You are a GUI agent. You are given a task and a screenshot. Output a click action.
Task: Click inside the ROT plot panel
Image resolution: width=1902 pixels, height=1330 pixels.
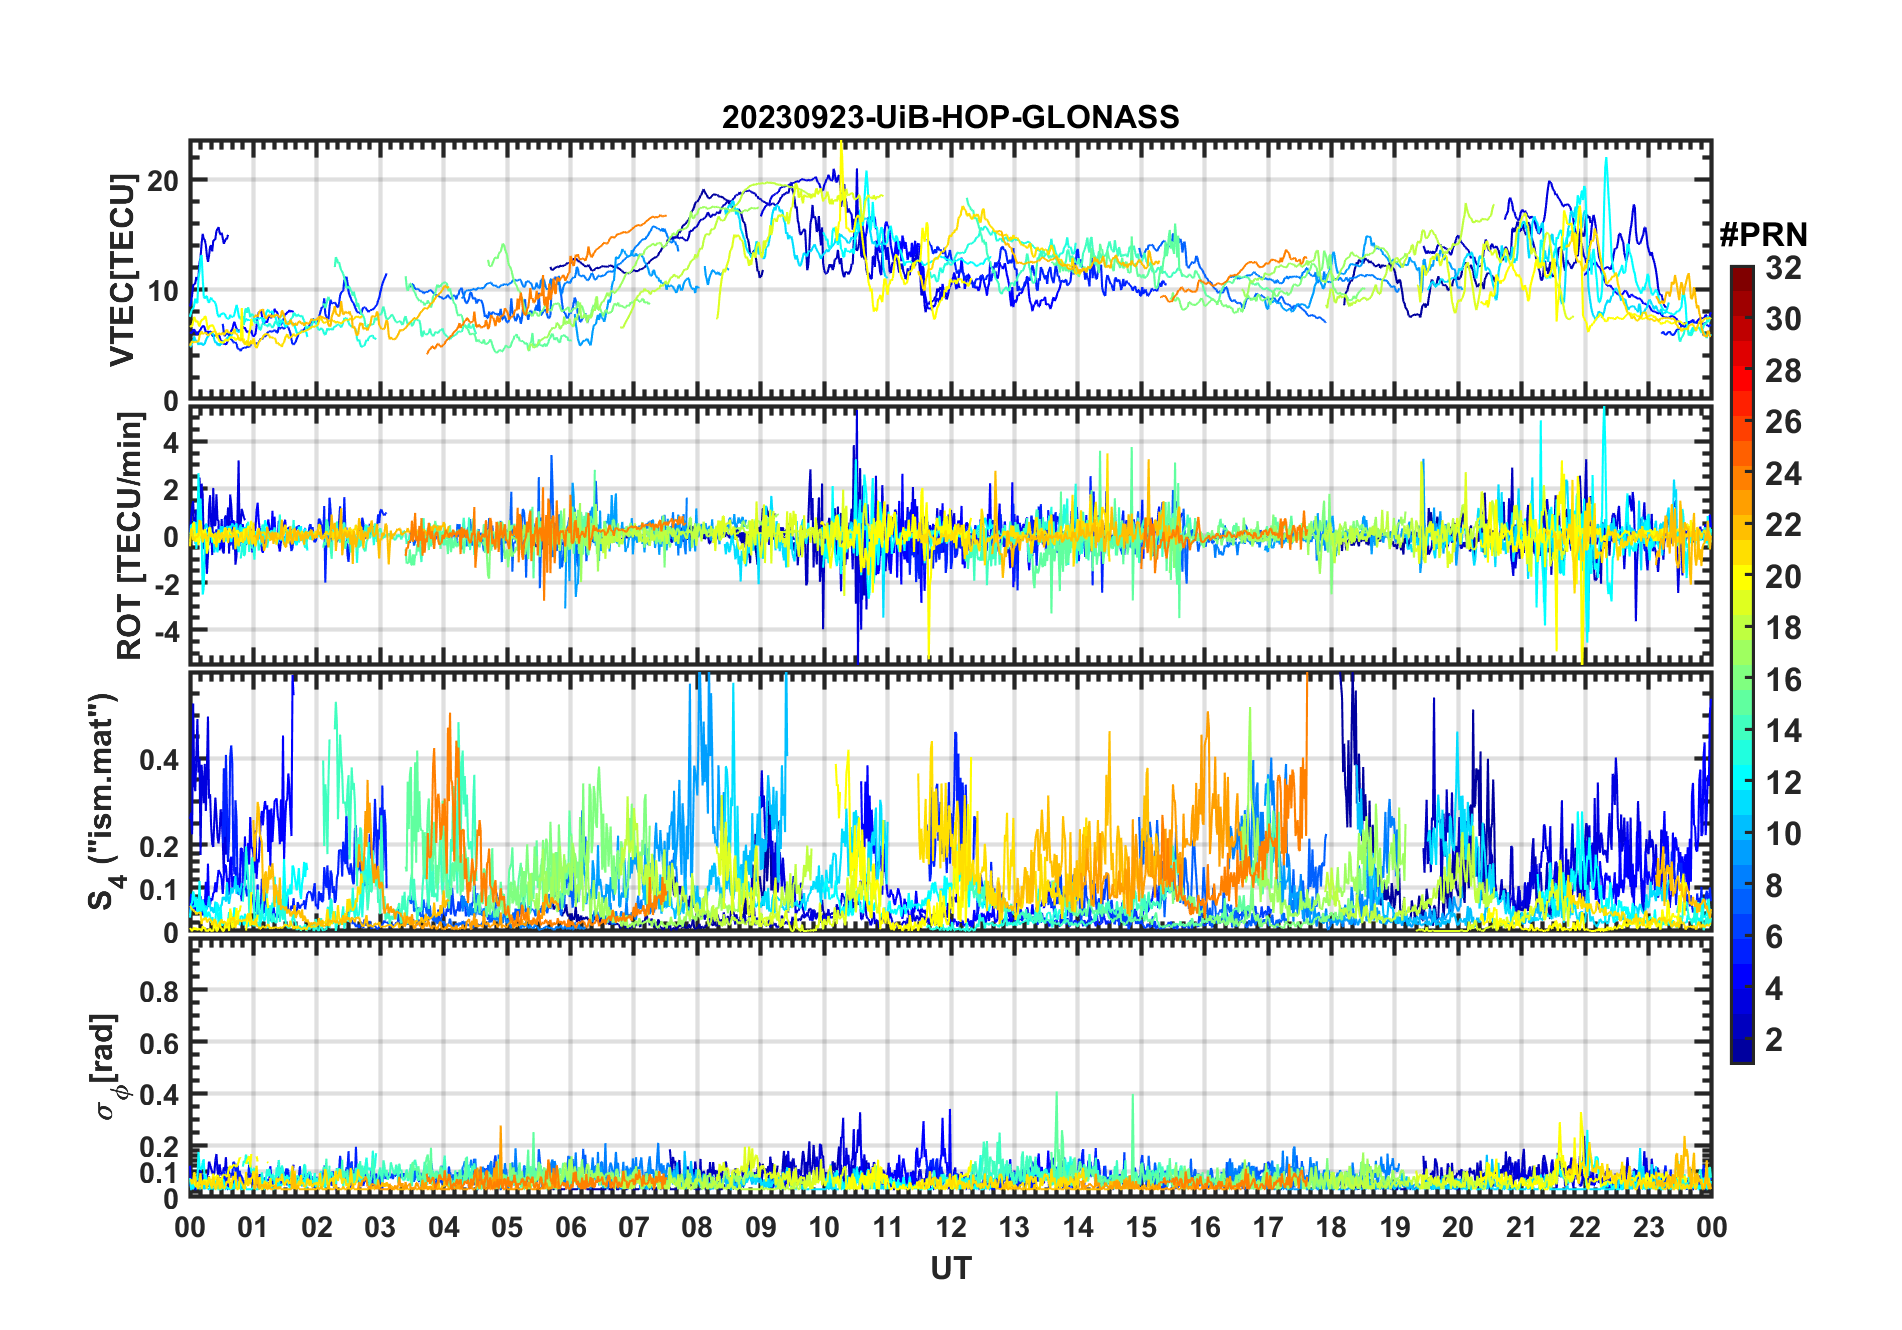click(x=950, y=534)
